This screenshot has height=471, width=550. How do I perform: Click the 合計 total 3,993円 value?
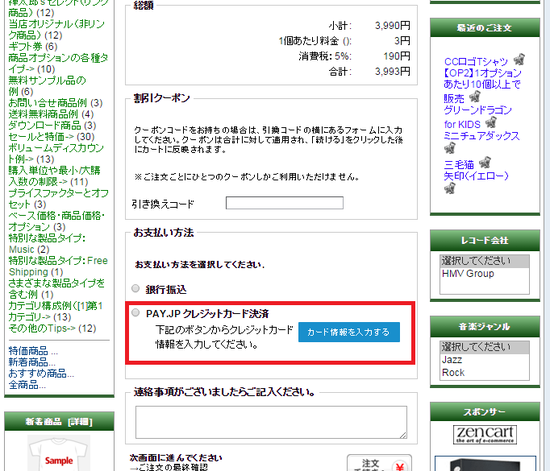click(393, 72)
